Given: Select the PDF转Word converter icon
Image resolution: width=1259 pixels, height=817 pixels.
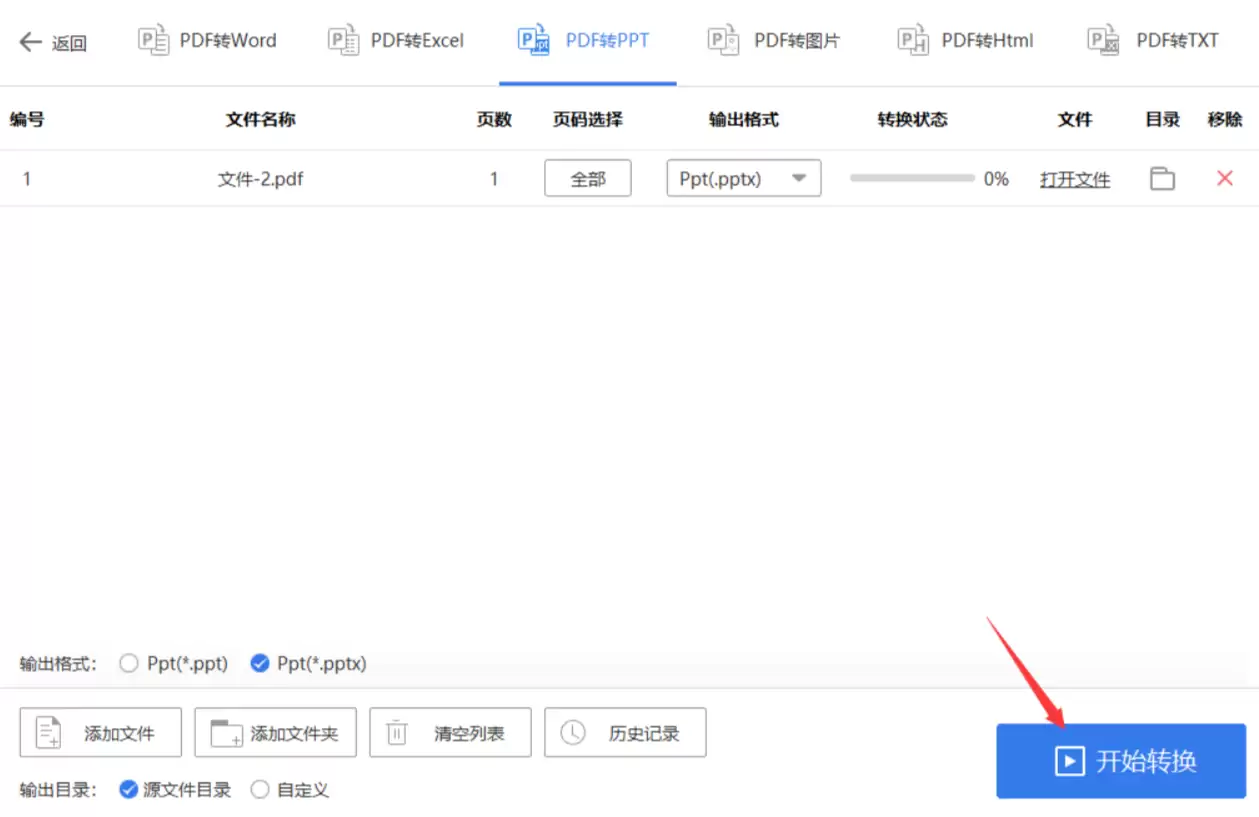Looking at the screenshot, I should (153, 40).
